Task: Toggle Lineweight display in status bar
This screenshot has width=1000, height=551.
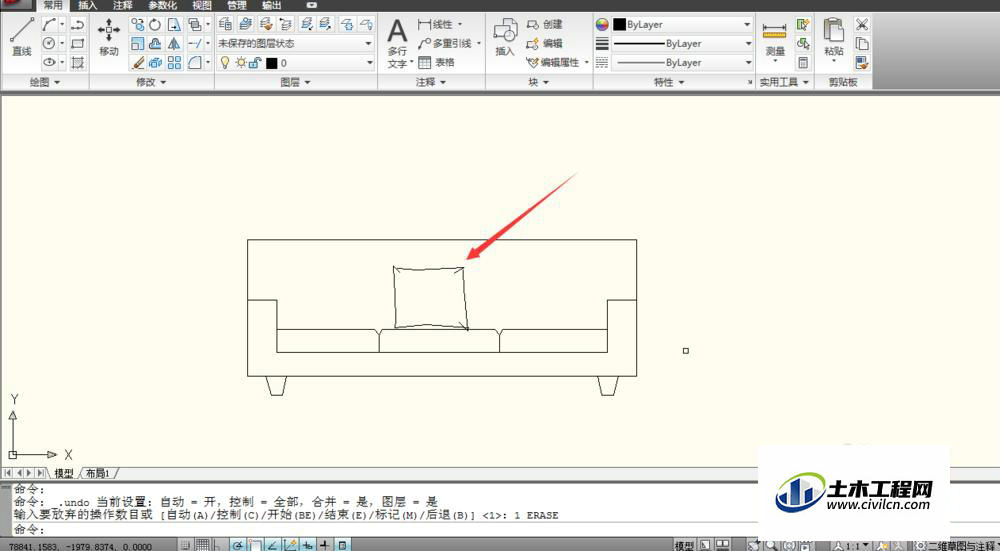Action: pyautogui.click(x=325, y=545)
